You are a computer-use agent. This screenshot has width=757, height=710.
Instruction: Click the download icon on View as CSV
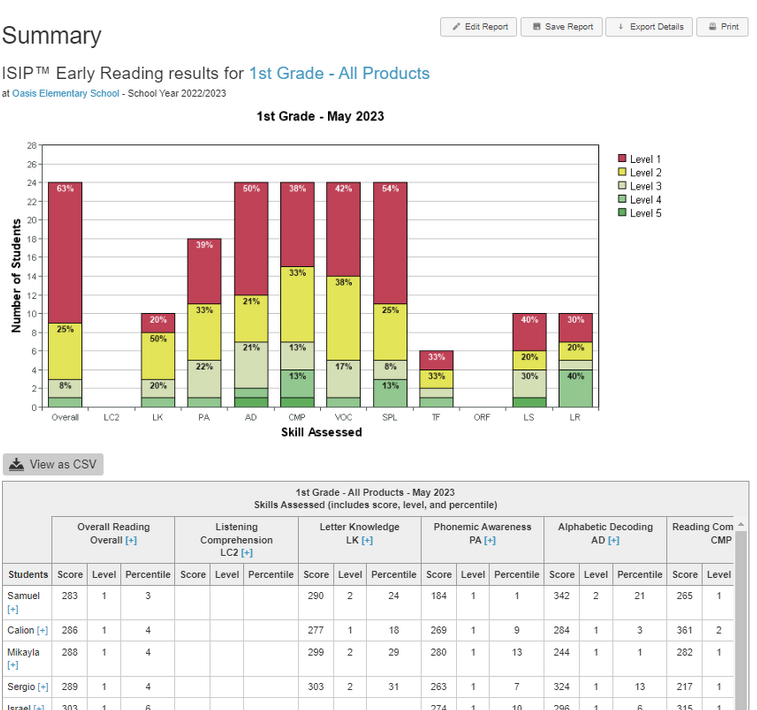click(x=16, y=464)
